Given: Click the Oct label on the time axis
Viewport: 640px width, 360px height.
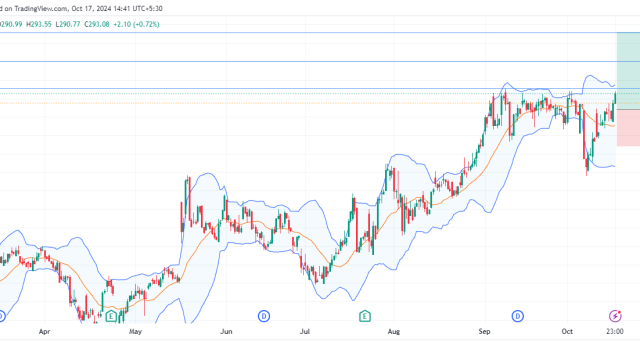Looking at the screenshot, I should 567,331.
